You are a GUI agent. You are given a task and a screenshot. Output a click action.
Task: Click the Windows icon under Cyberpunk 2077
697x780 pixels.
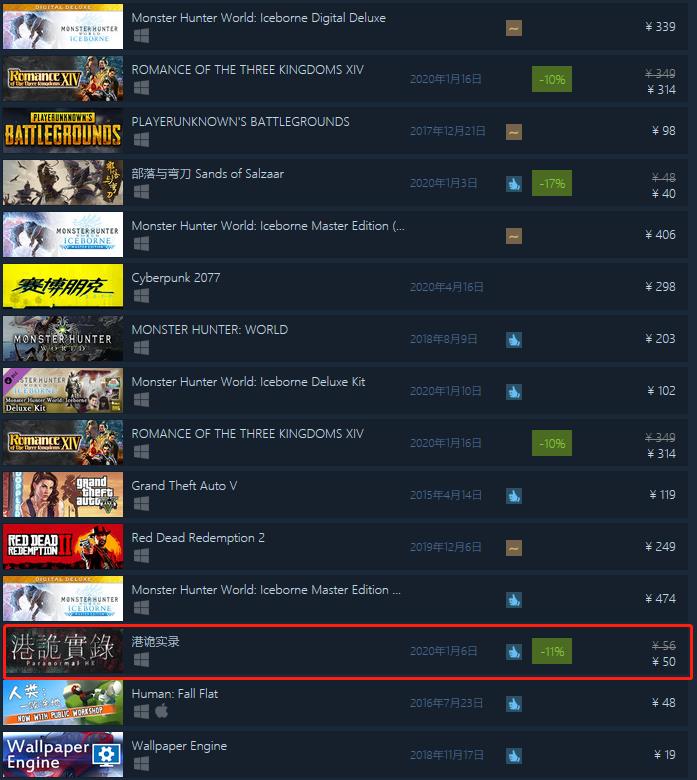141,296
